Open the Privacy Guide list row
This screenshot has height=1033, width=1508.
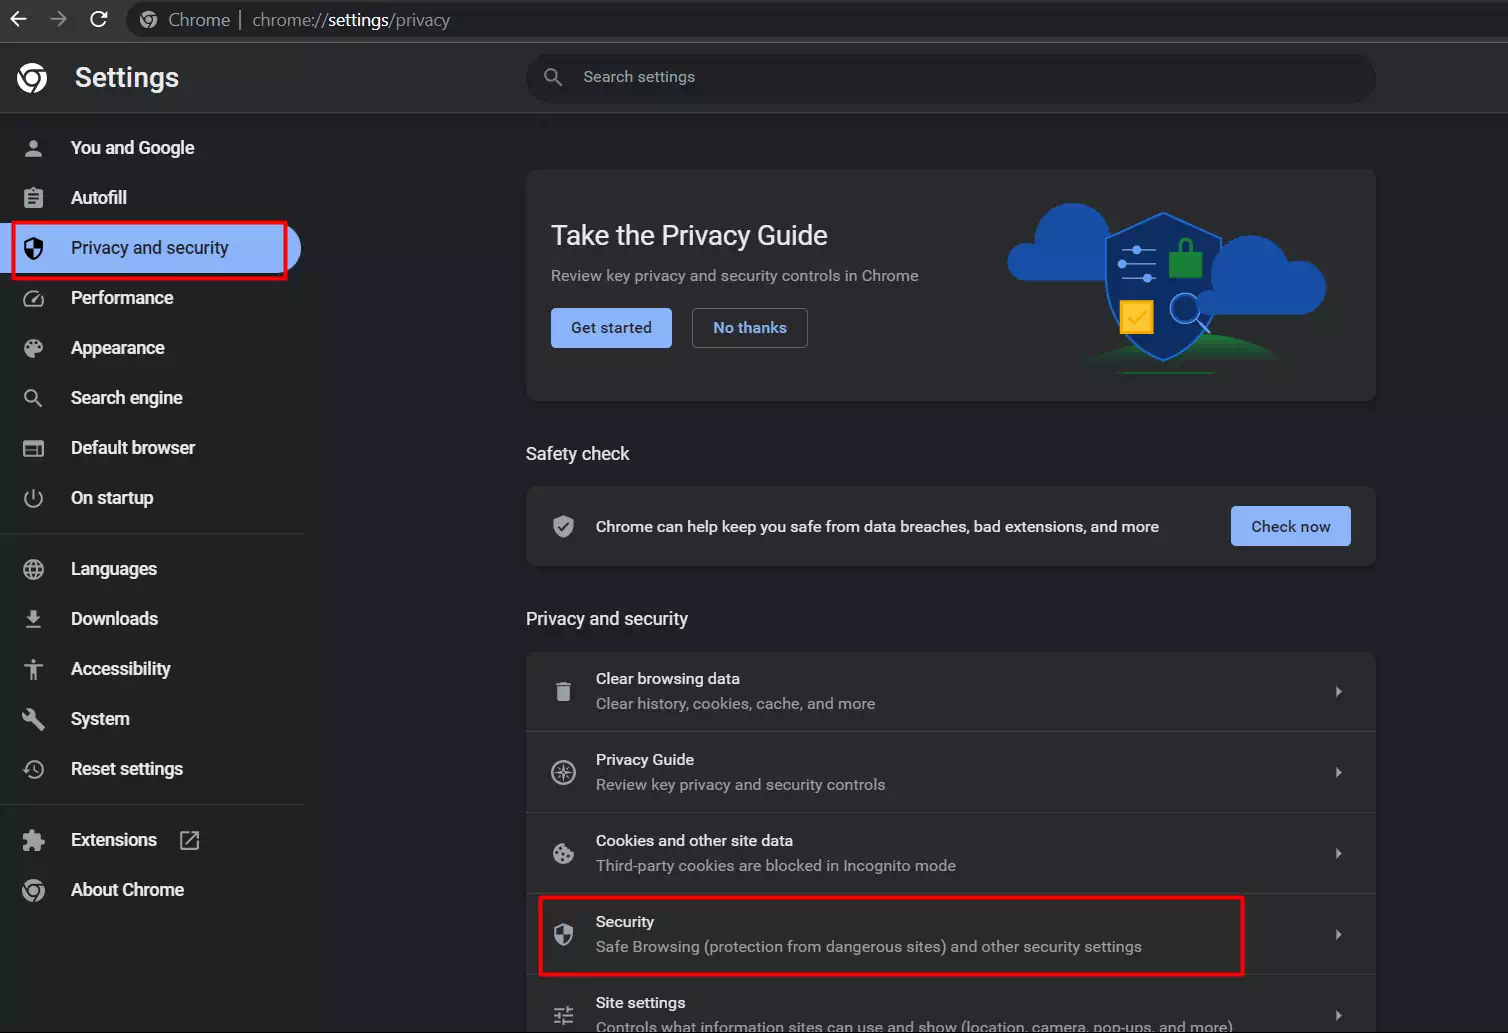click(951, 772)
